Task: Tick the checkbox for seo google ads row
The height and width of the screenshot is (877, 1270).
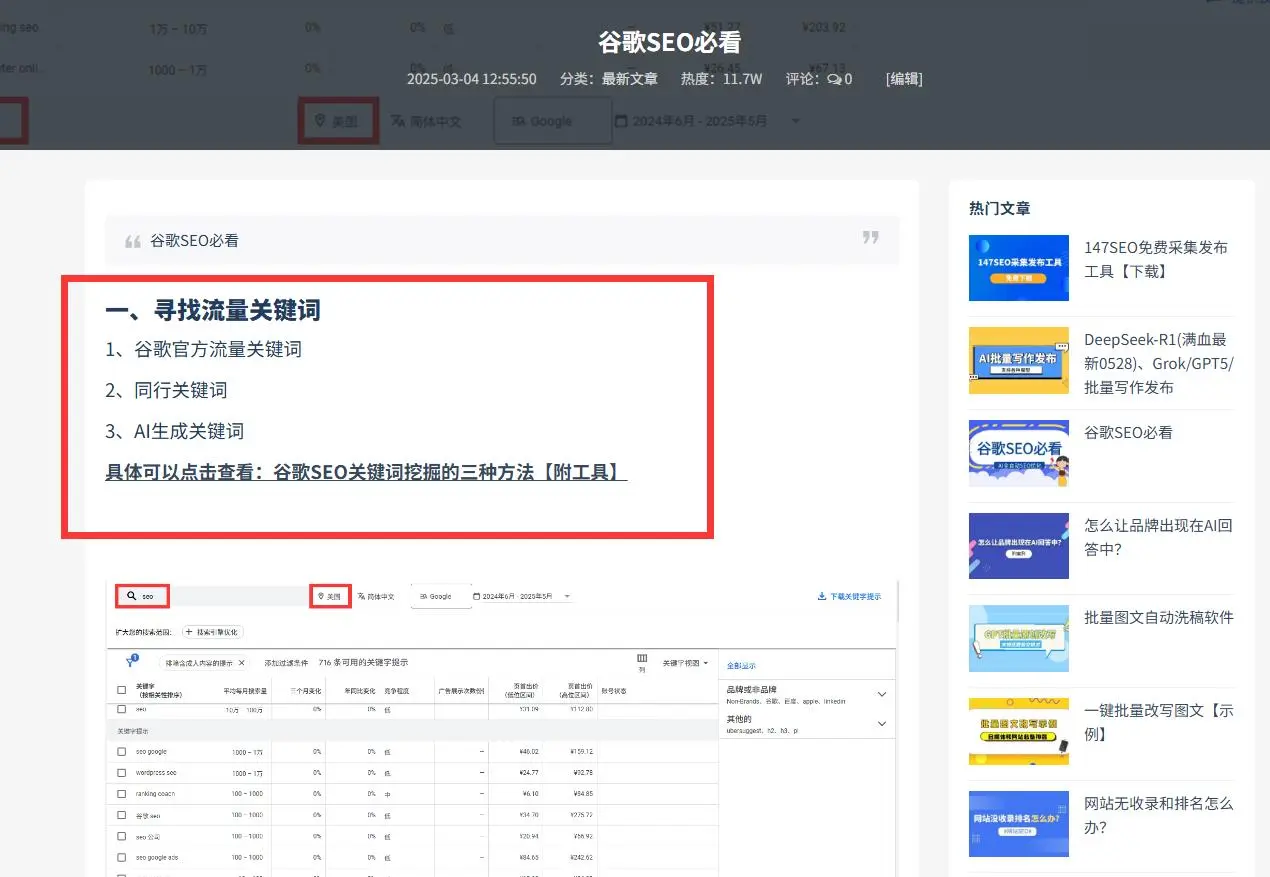Action: click(122, 858)
